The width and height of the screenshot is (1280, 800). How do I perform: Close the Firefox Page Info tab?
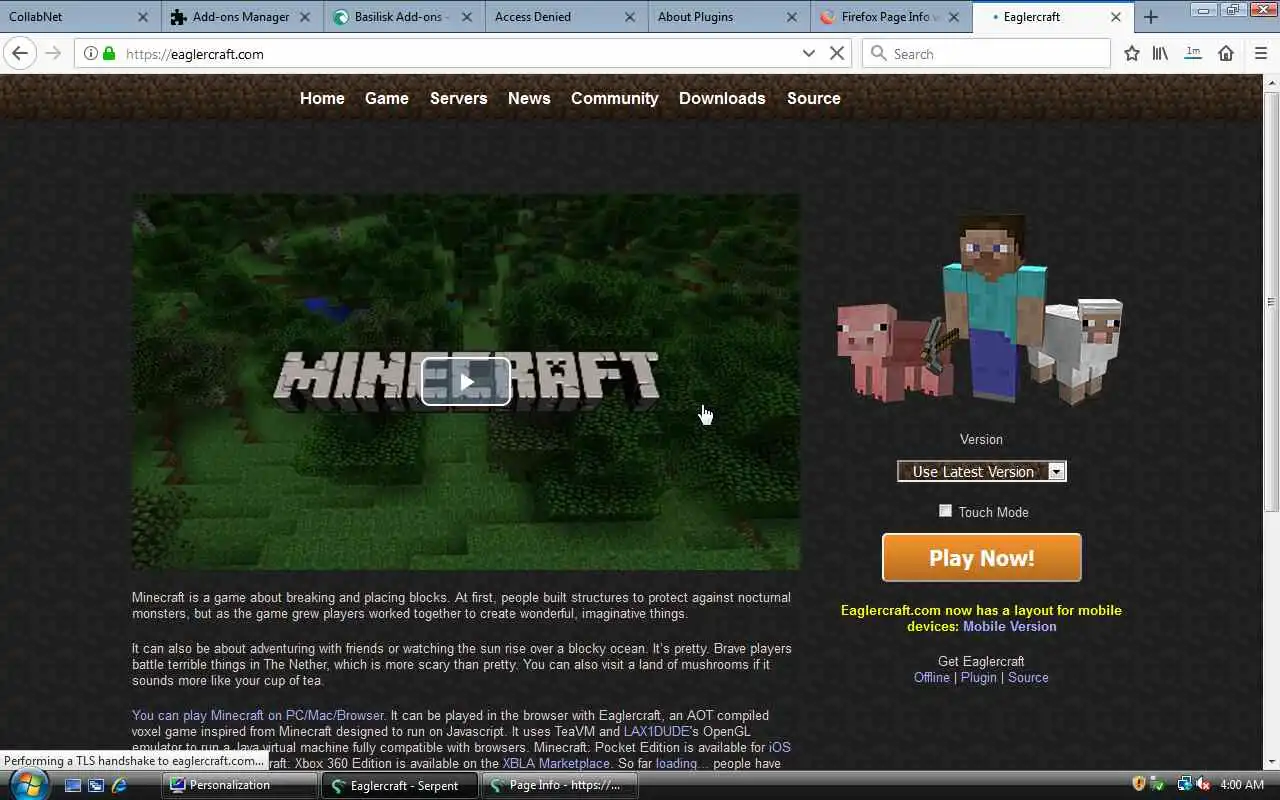point(954,17)
